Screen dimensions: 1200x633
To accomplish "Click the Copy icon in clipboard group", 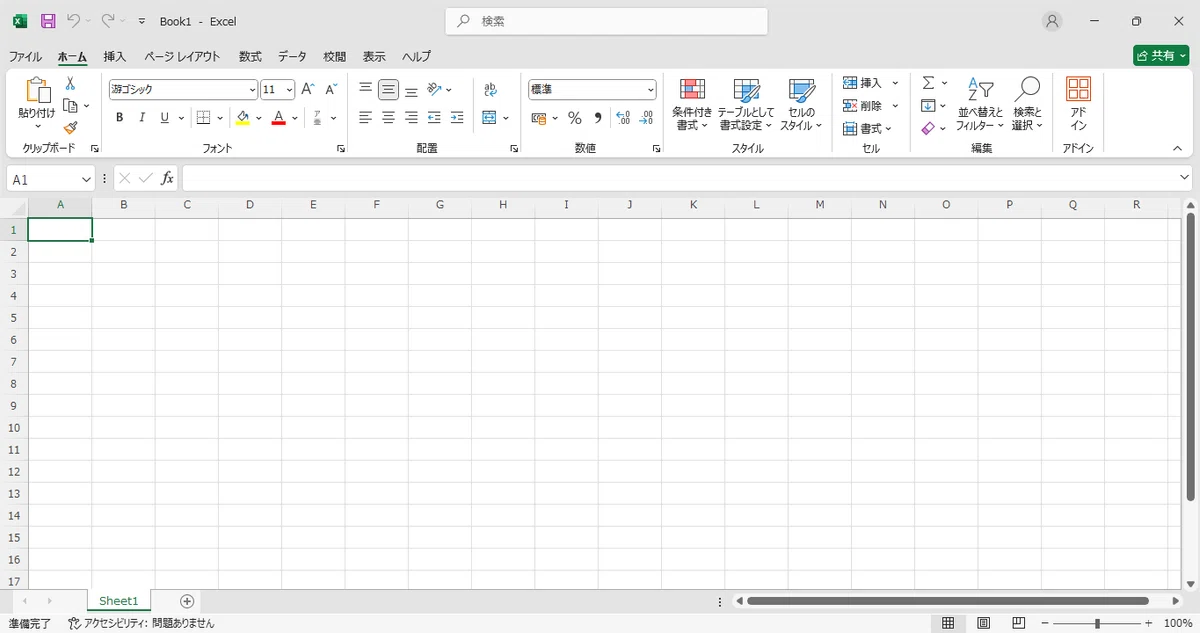I will point(70,106).
